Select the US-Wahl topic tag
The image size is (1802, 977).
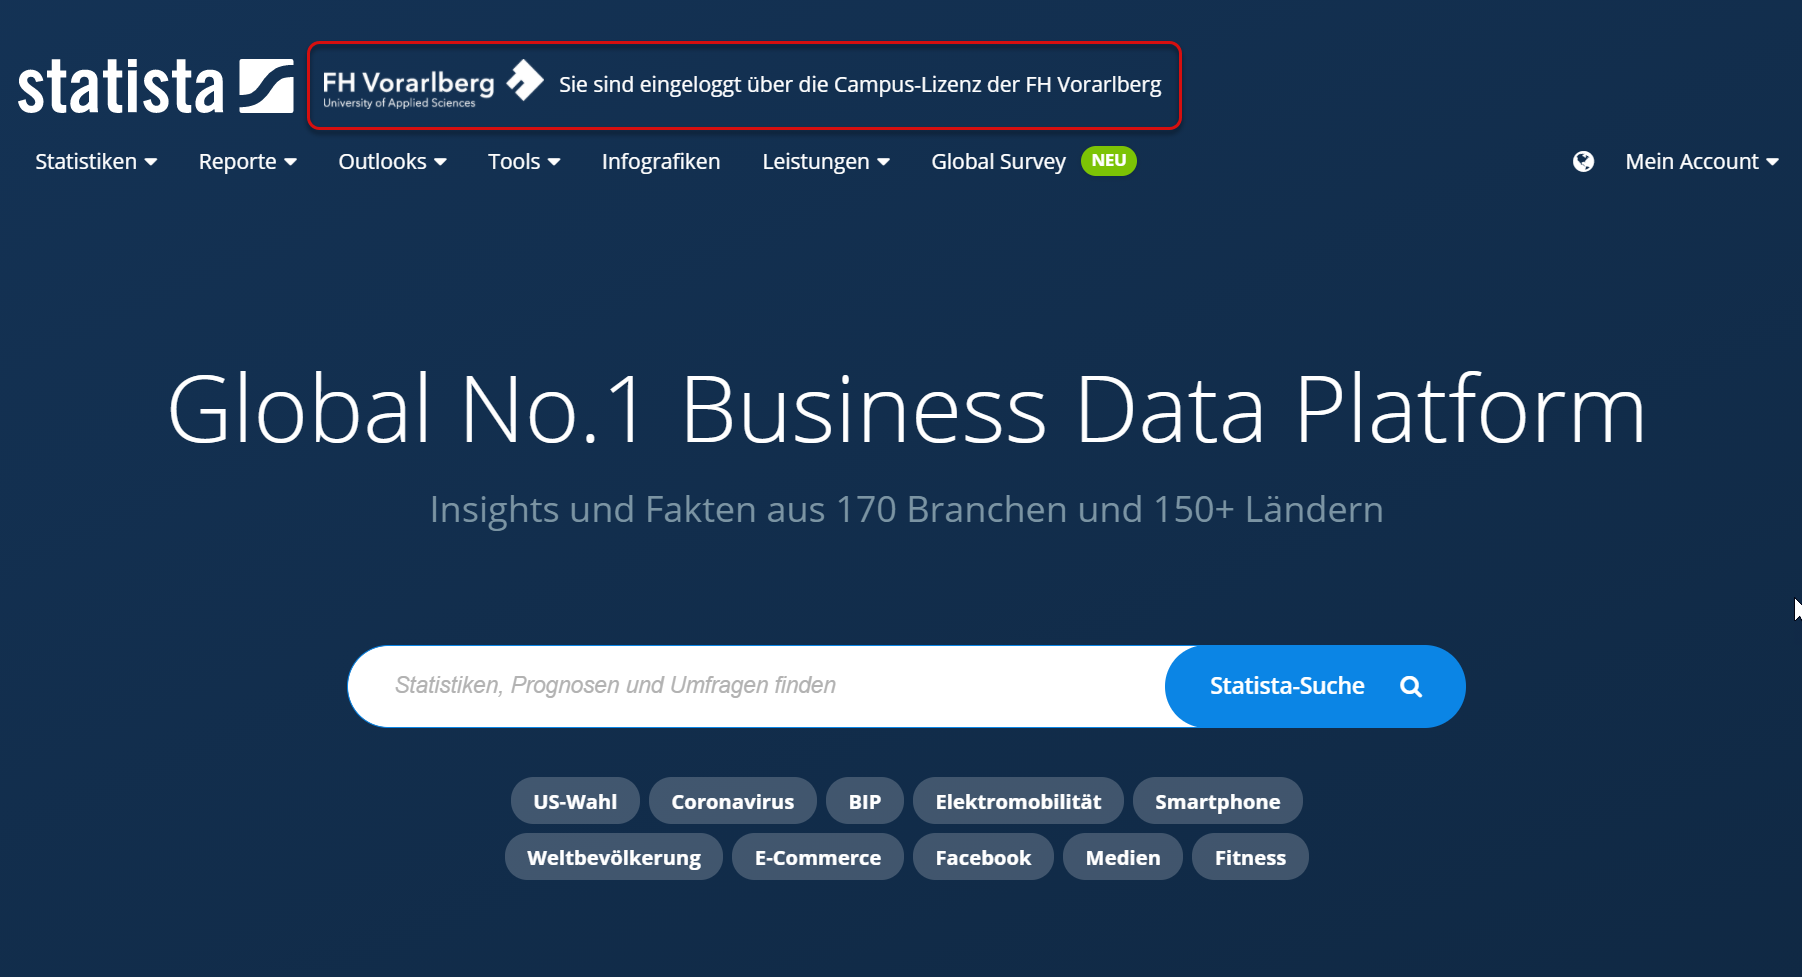[x=575, y=801]
